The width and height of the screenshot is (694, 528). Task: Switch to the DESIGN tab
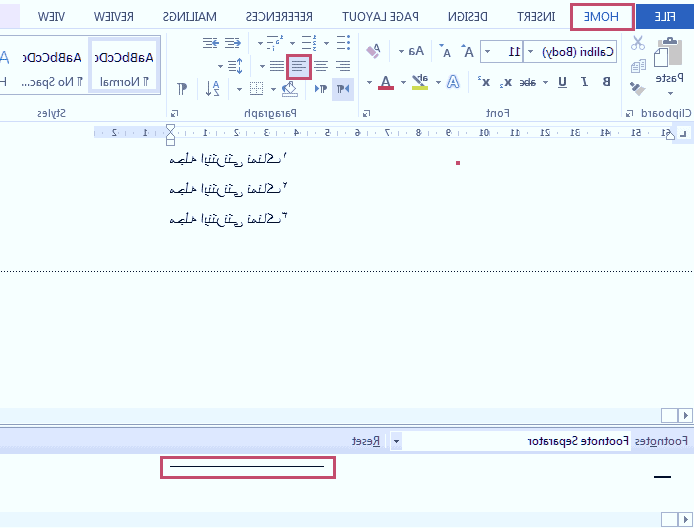(467, 17)
